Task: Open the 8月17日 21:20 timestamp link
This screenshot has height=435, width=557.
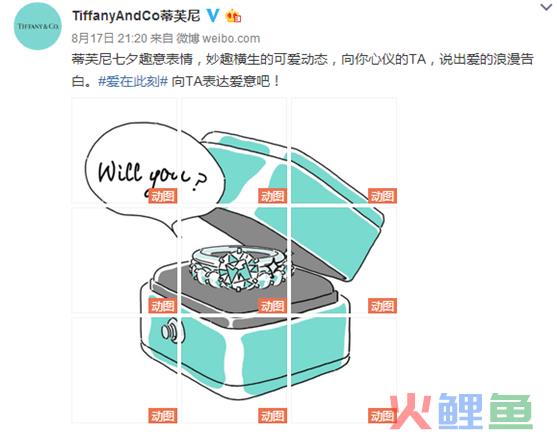Action: pyautogui.click(x=109, y=38)
